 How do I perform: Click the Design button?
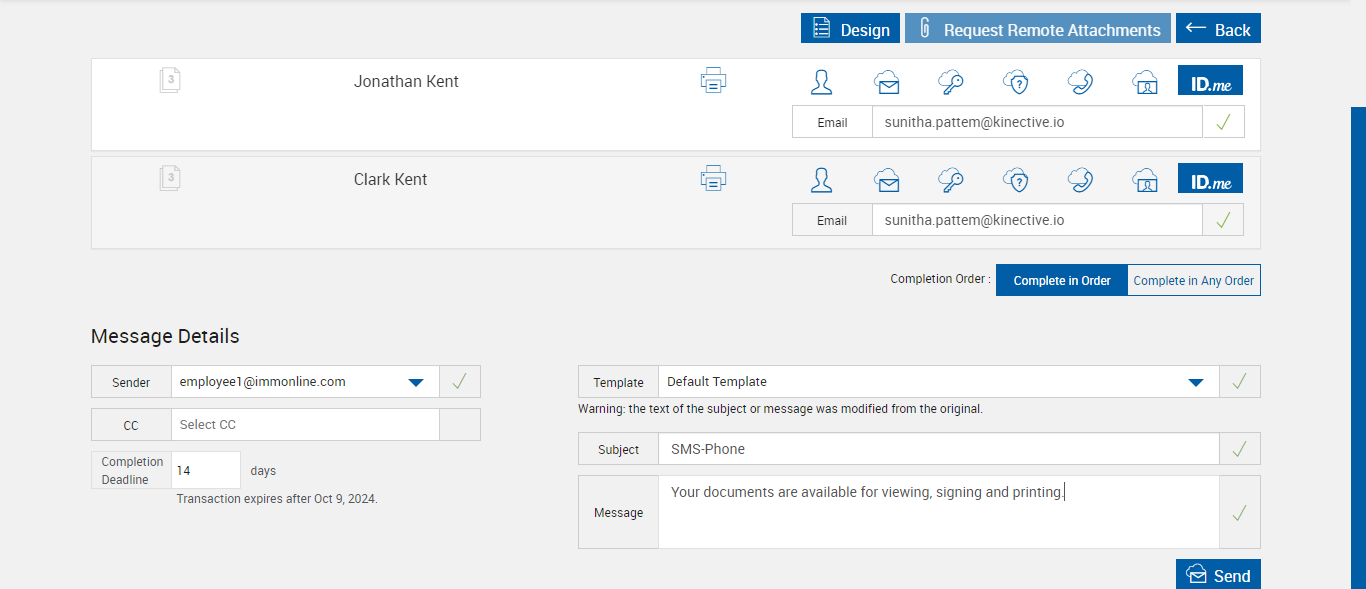pos(851,29)
